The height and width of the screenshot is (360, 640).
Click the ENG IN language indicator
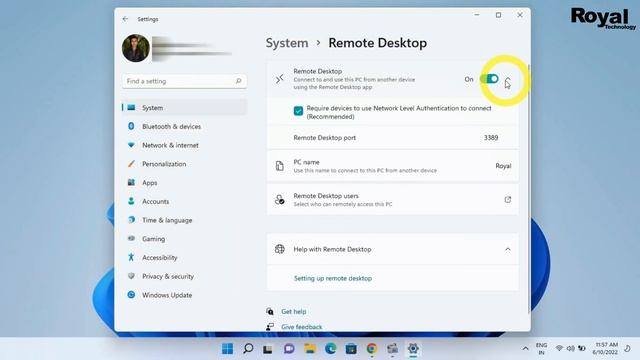point(542,349)
